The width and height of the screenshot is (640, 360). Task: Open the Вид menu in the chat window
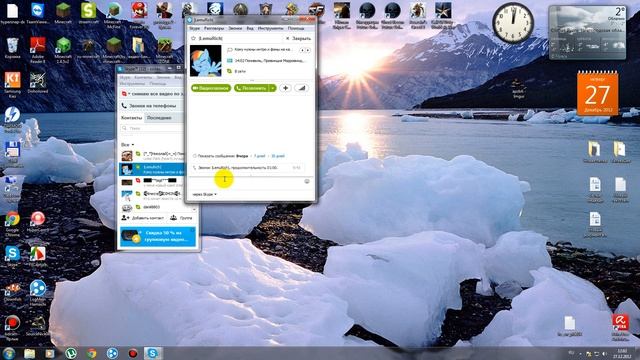click(x=250, y=28)
